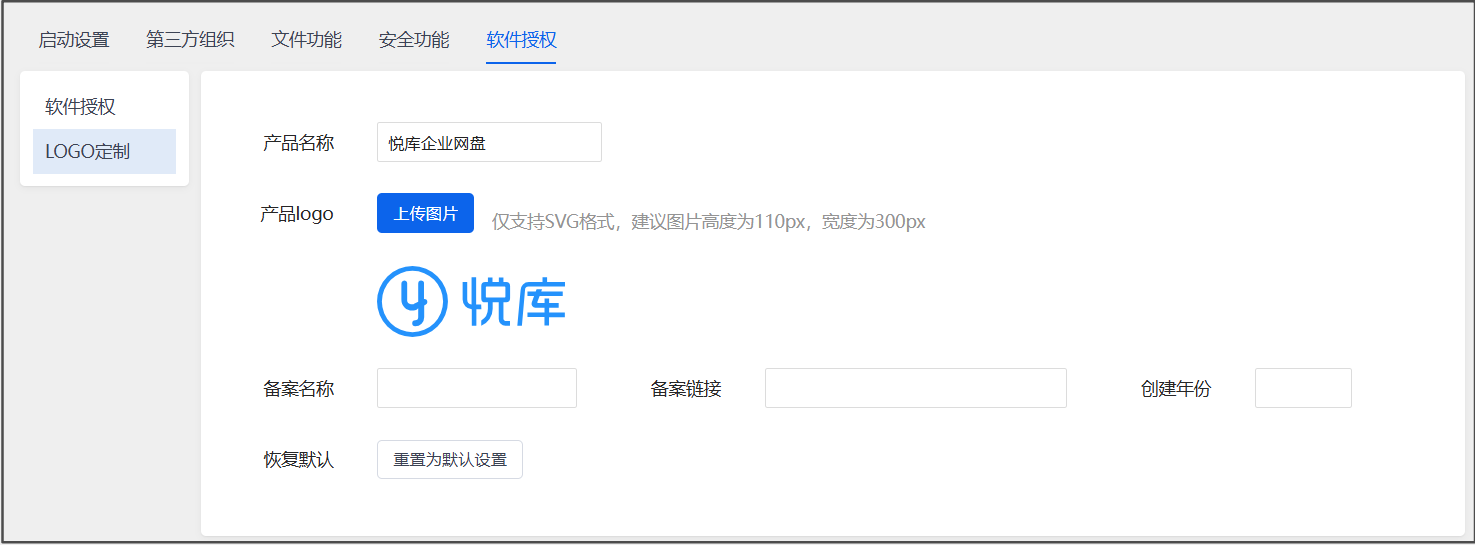1475x545 pixels.
Task: Click the 产品名称 label
Action: tap(298, 143)
